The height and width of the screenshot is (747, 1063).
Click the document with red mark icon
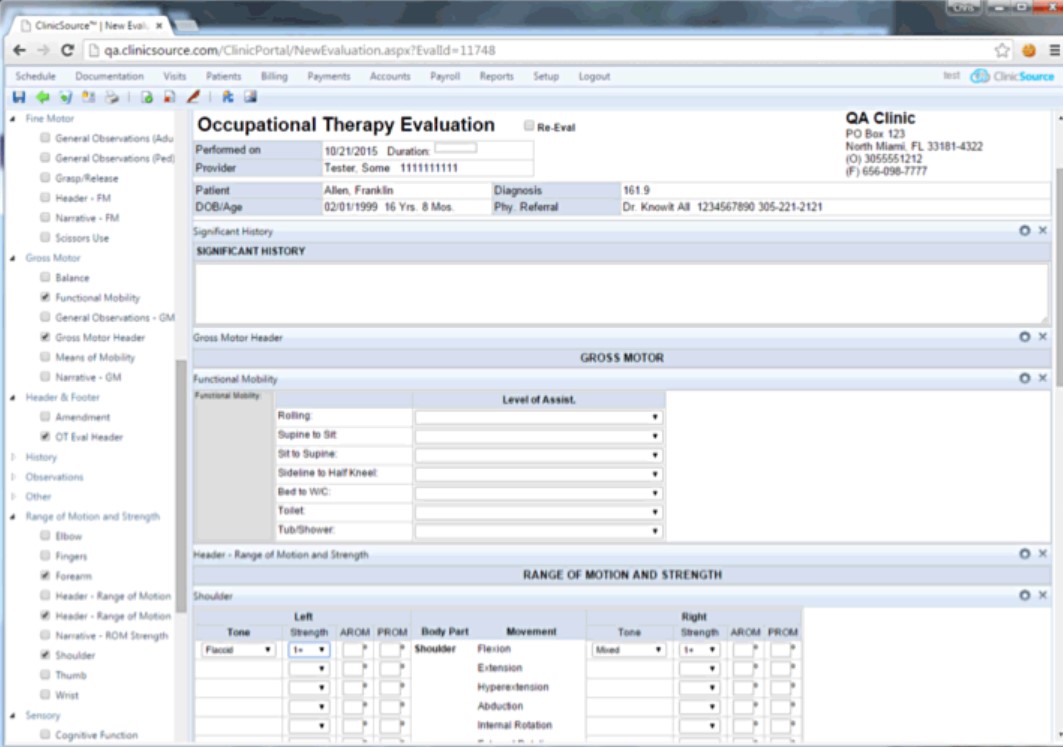169,97
